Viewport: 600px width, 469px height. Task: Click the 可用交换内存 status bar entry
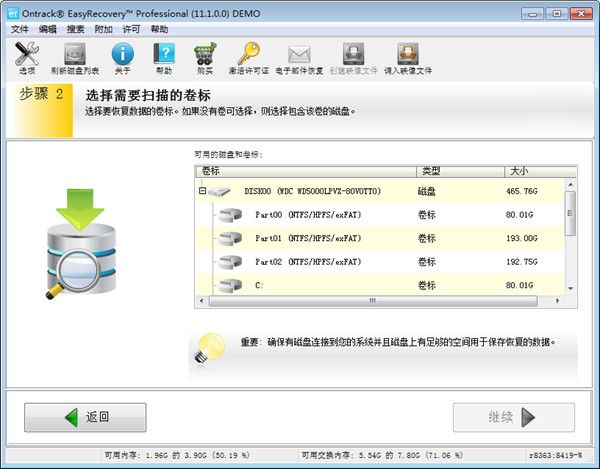[382, 455]
